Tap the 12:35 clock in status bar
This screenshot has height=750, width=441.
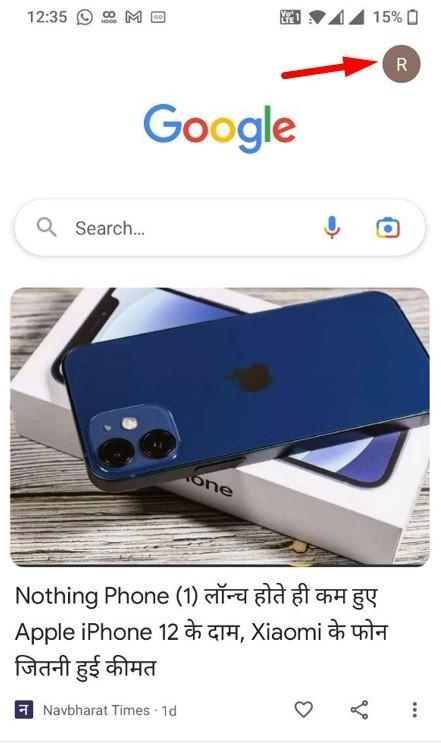(47, 17)
